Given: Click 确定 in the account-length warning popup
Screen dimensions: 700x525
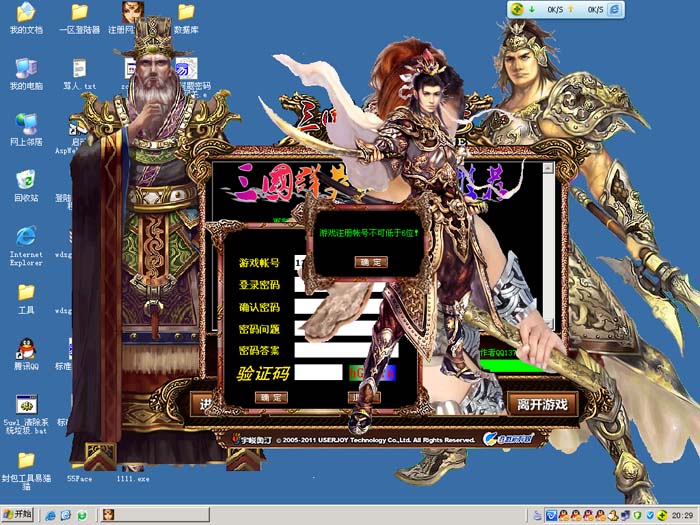Looking at the screenshot, I should pos(370,261).
